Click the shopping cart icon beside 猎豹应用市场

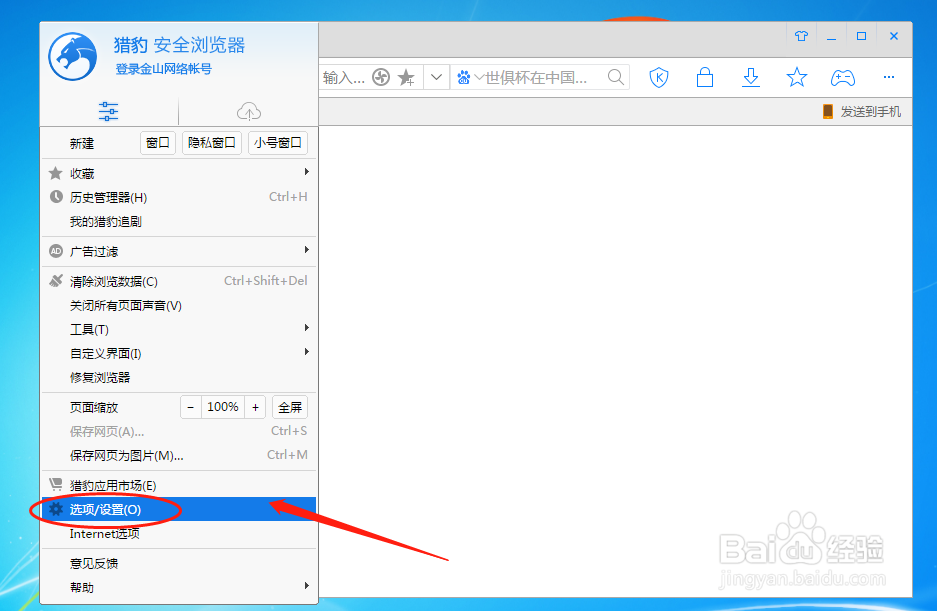(56, 484)
